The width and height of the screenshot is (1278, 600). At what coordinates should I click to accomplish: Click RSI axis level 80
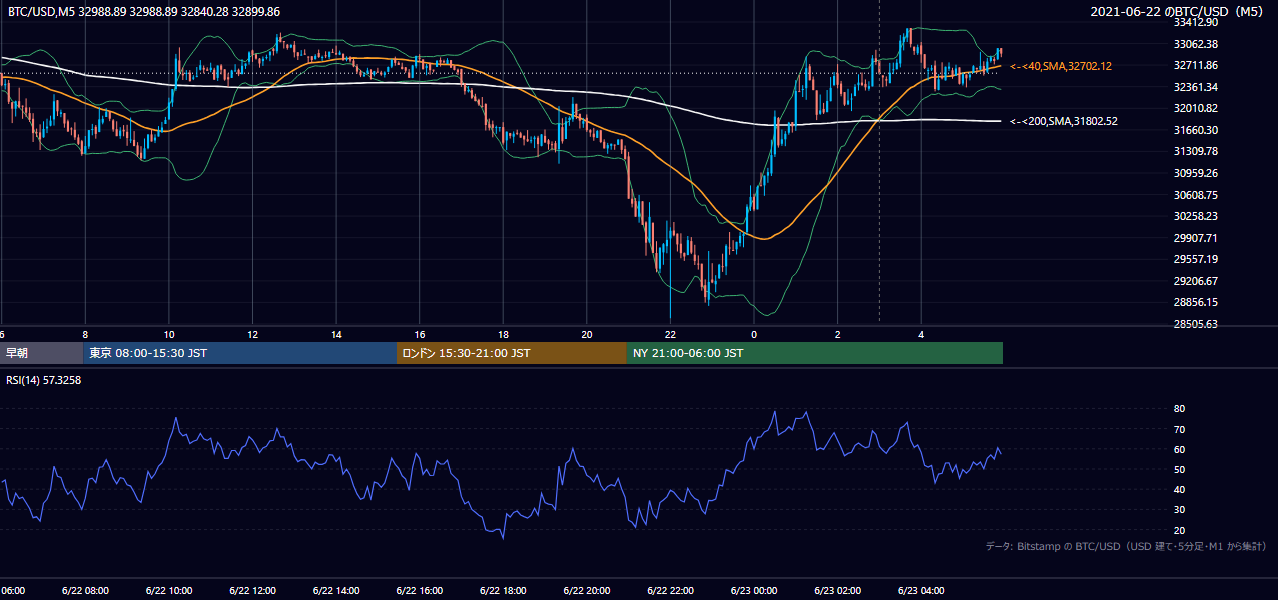1179,409
